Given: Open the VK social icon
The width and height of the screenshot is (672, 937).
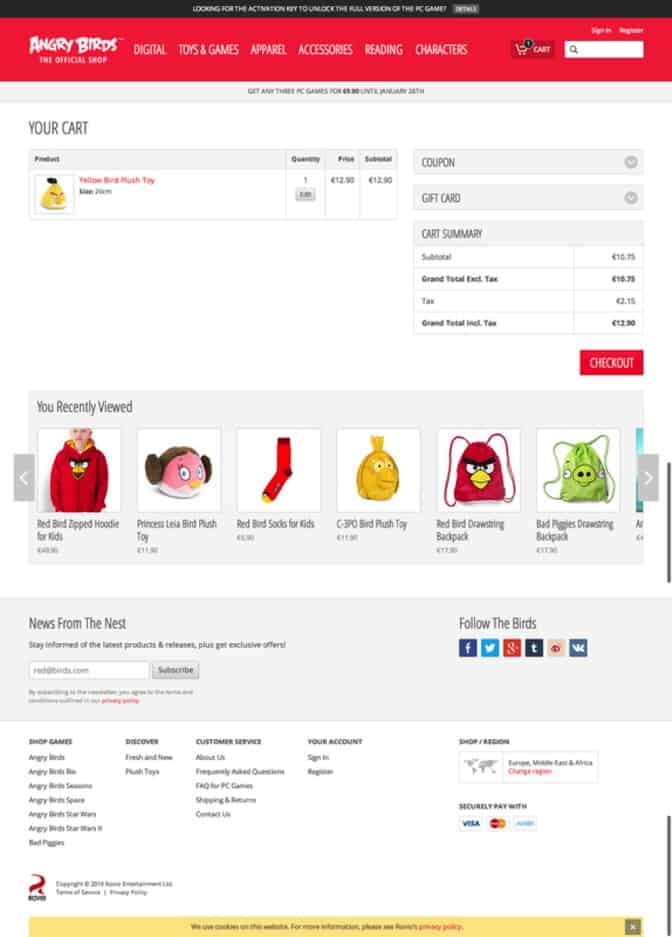Looking at the screenshot, I should click(578, 648).
